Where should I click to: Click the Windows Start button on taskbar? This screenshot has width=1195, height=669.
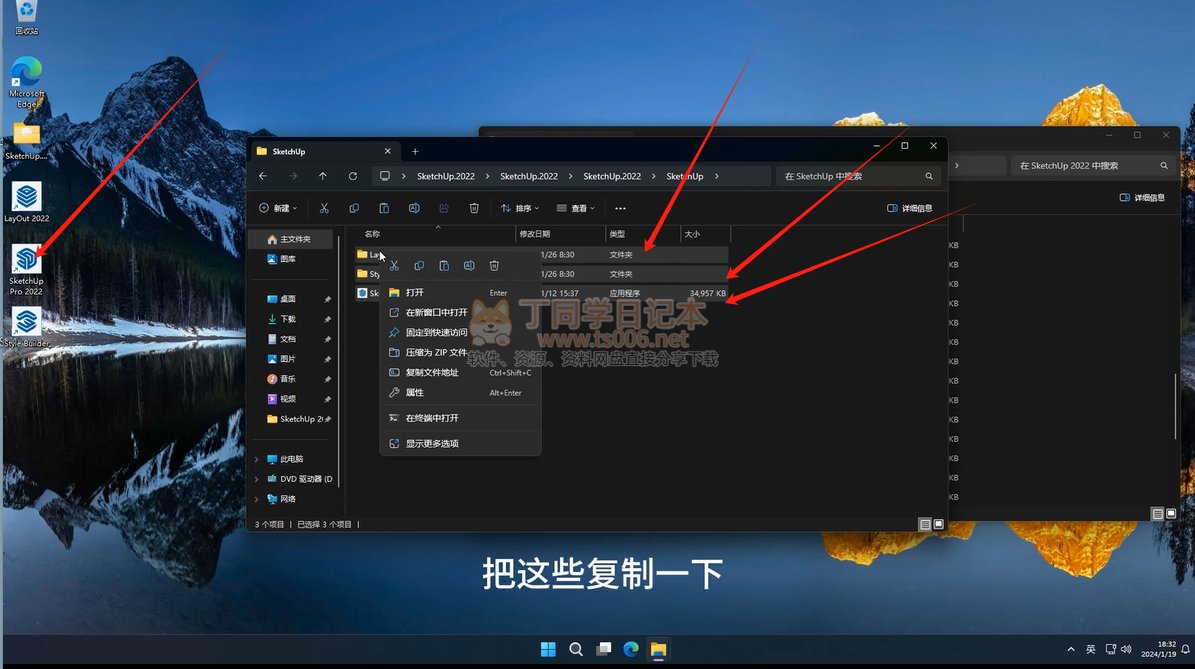point(548,649)
